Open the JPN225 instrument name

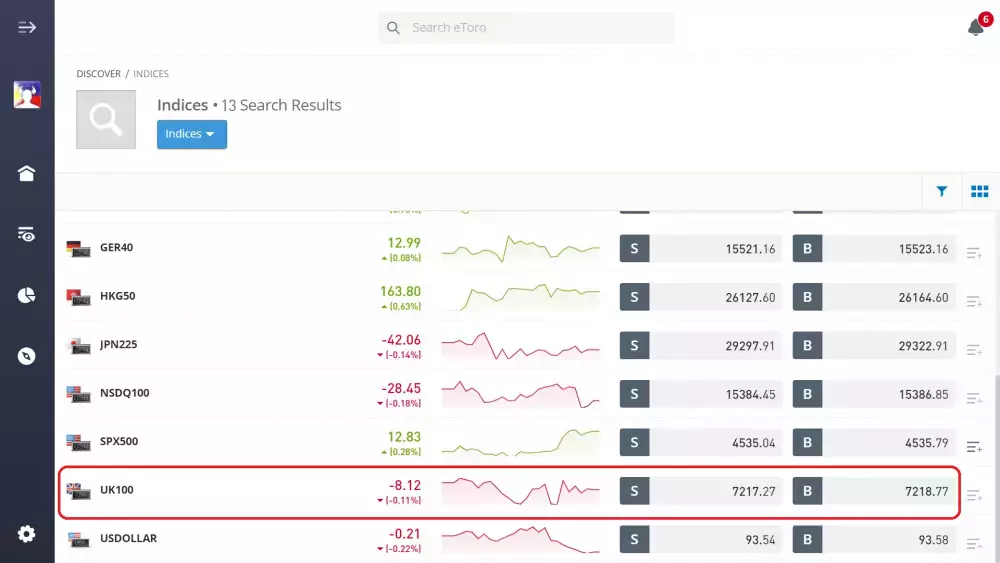pyautogui.click(x=118, y=344)
